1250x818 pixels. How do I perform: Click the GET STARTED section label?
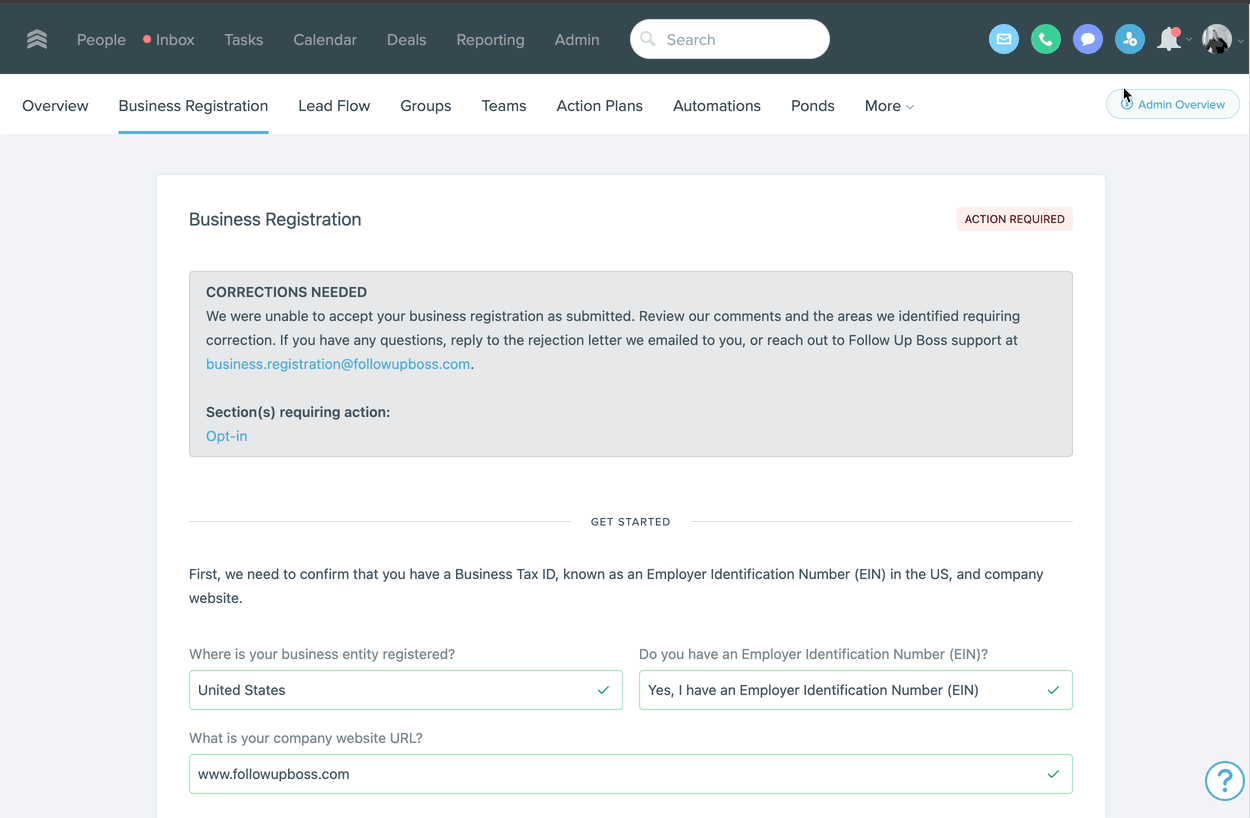pyautogui.click(x=631, y=522)
